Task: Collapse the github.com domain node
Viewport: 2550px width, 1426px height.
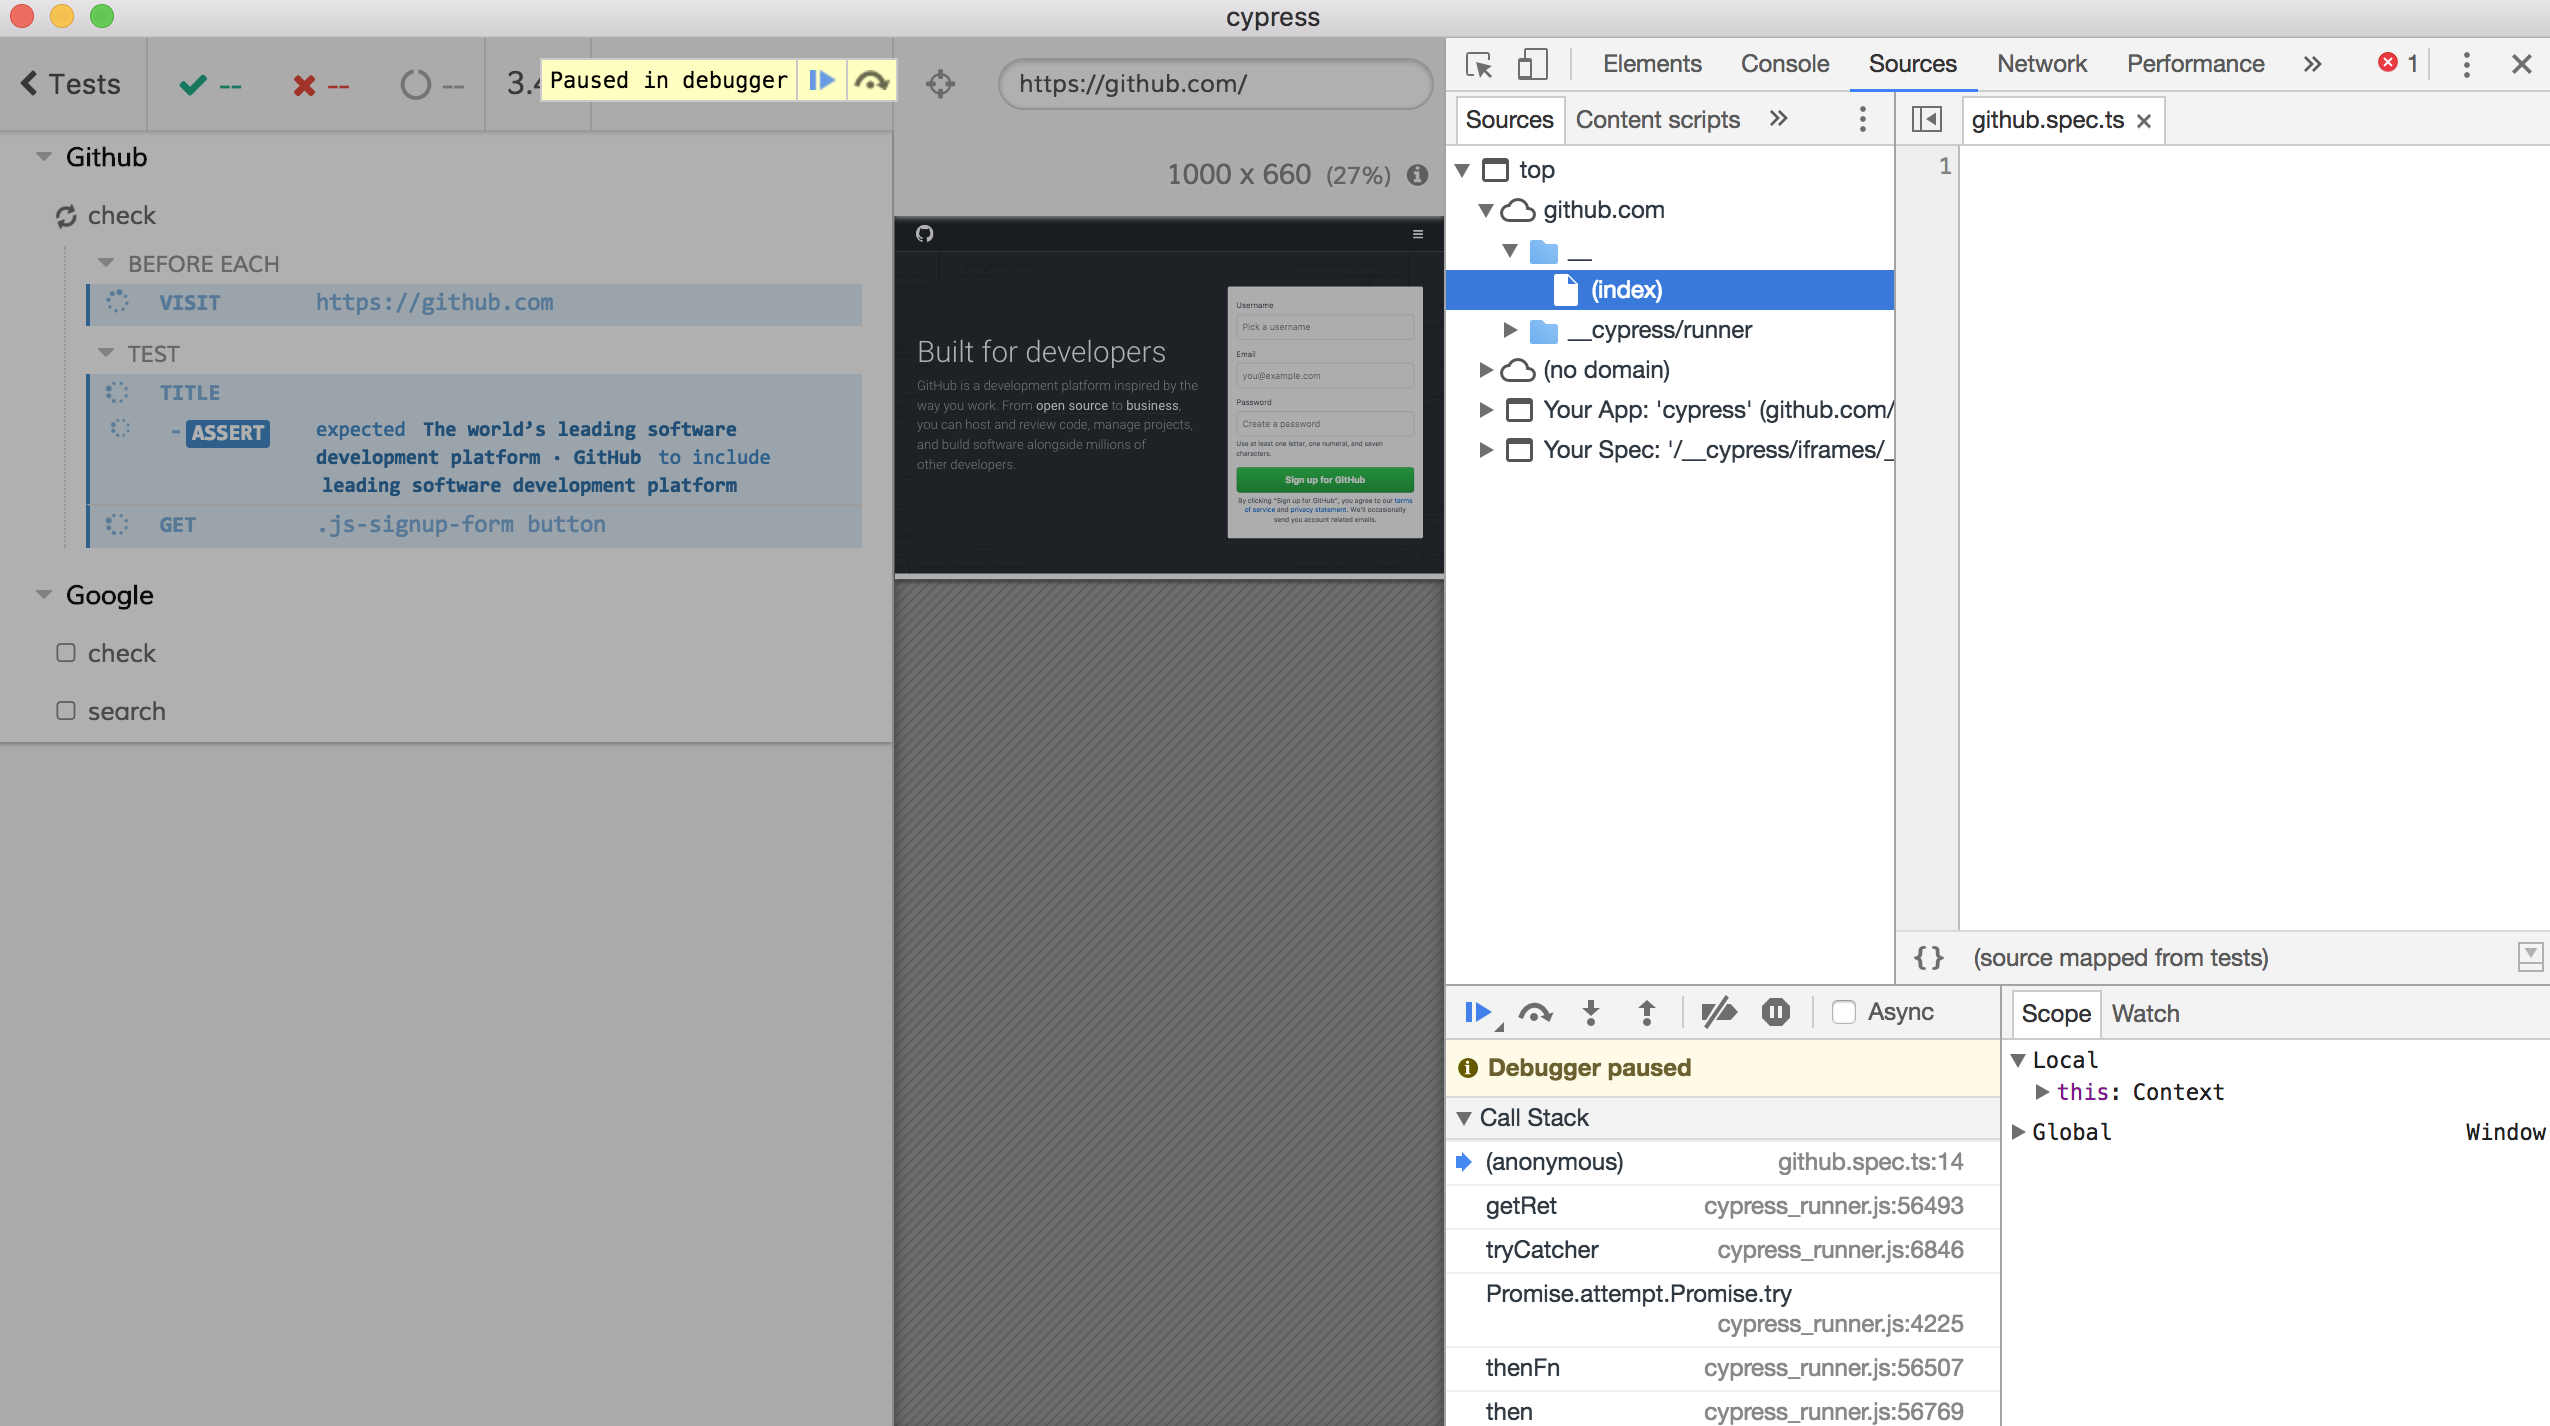Action: click(1486, 210)
